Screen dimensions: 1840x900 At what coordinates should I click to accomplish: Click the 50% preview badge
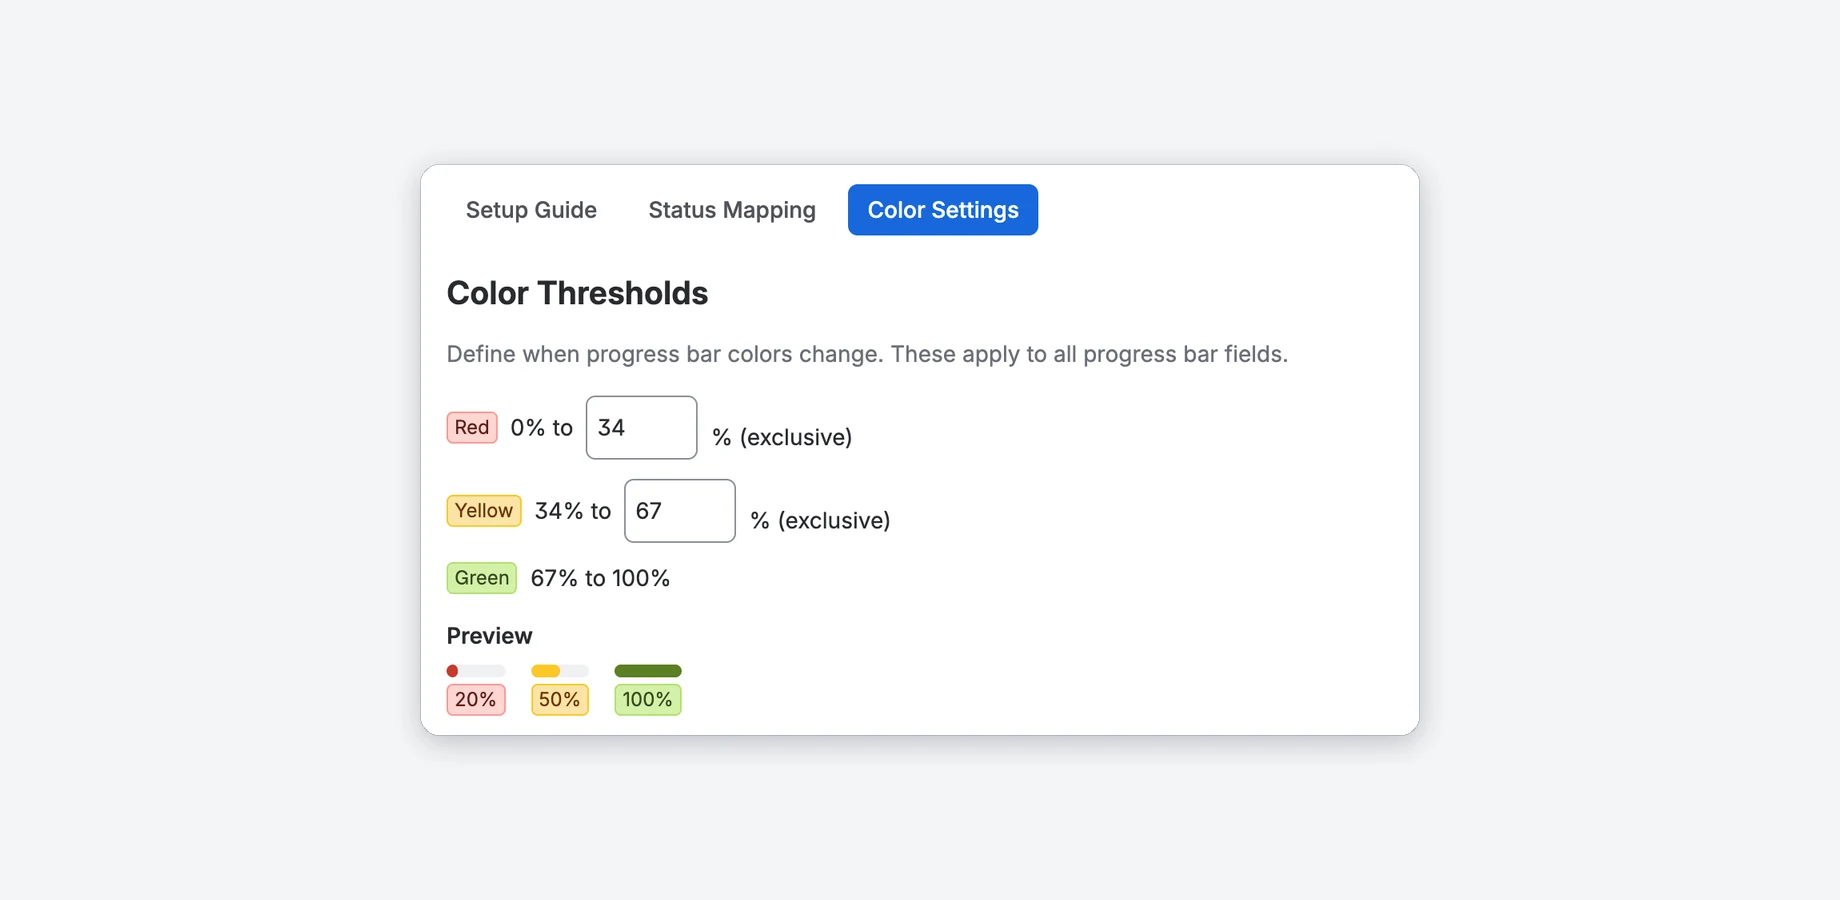pos(560,700)
